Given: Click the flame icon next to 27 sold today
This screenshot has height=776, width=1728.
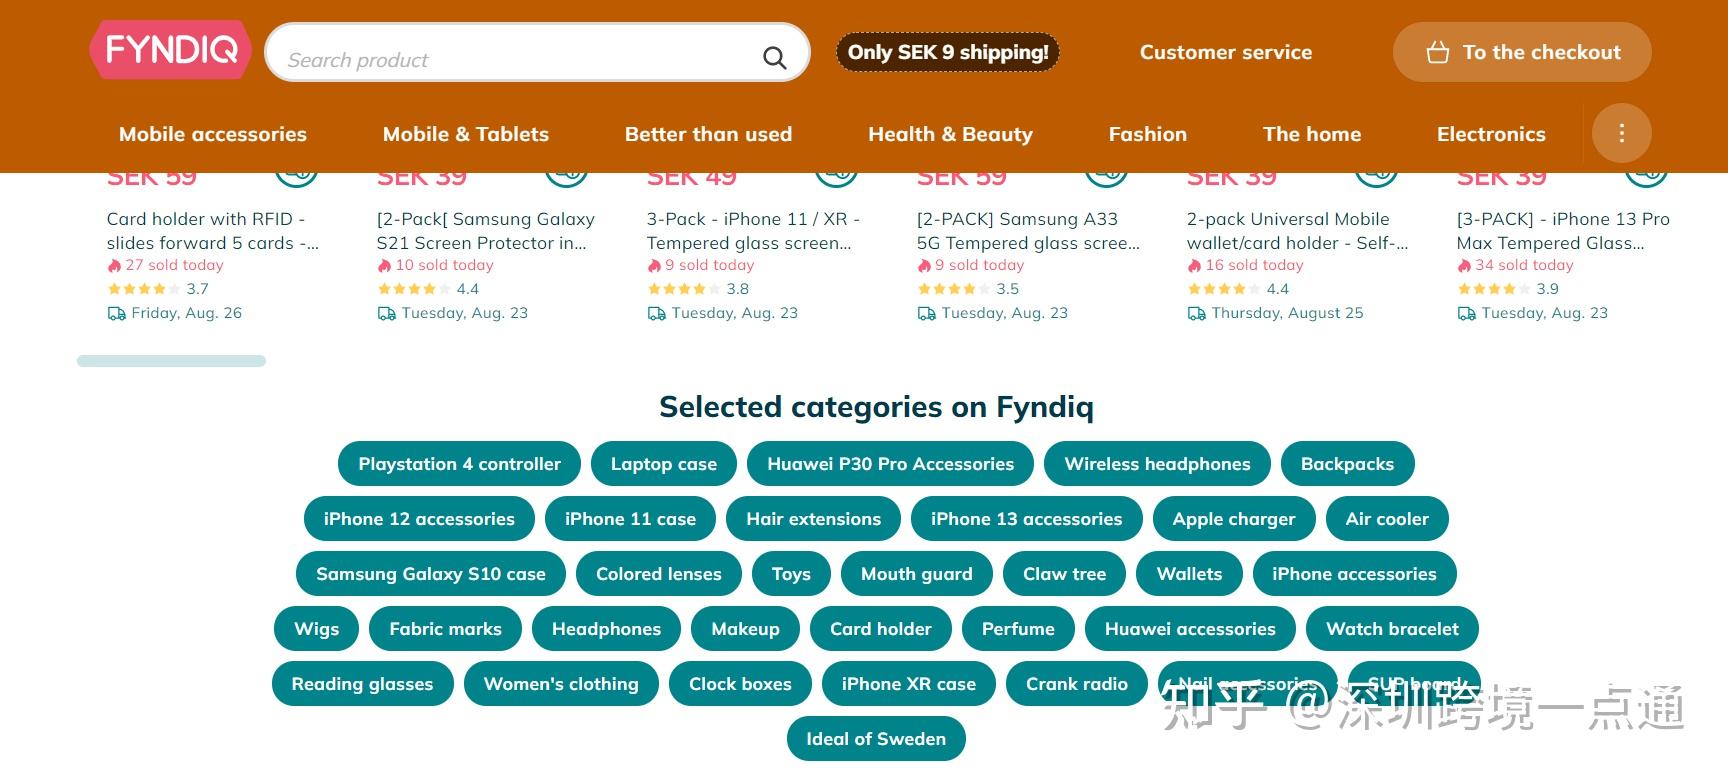Looking at the screenshot, I should (115, 266).
